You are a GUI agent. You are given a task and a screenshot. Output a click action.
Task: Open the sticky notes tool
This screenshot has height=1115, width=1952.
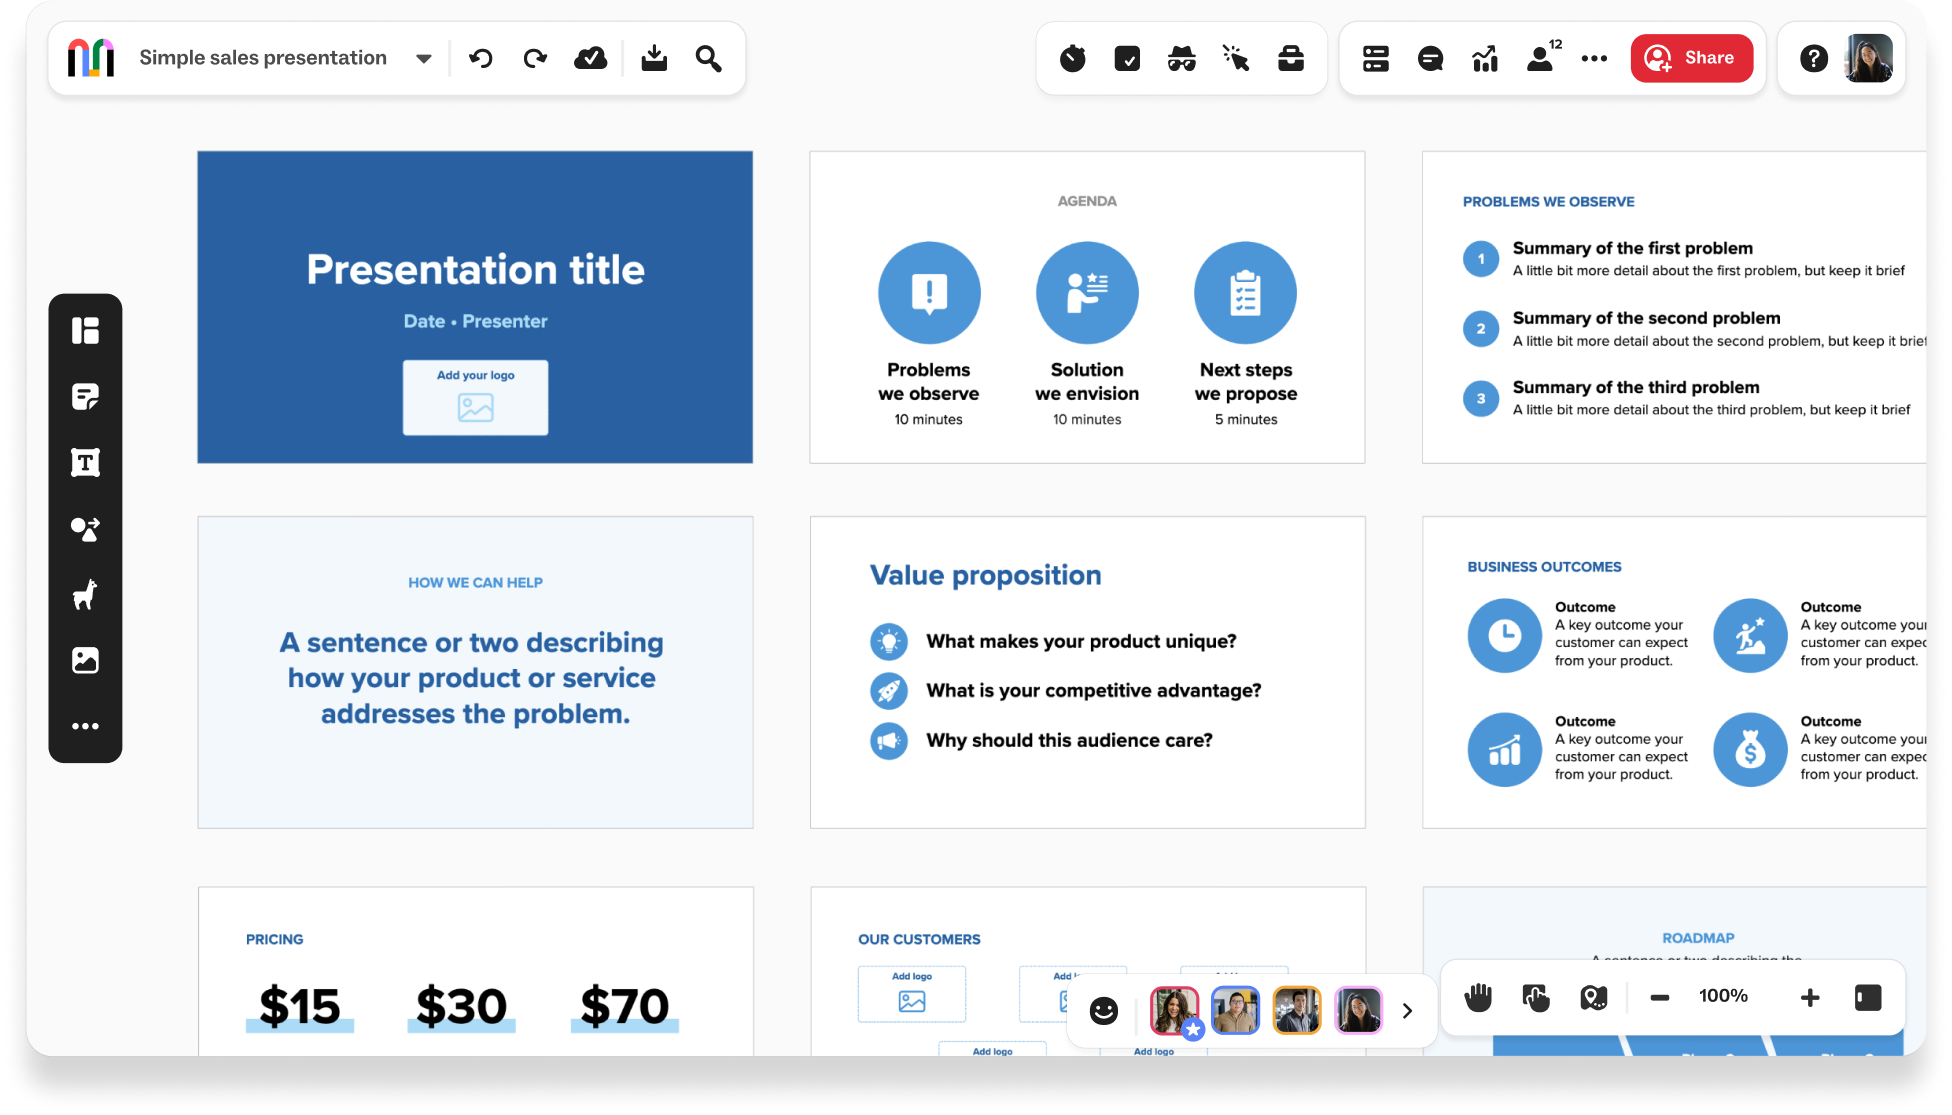(x=85, y=397)
